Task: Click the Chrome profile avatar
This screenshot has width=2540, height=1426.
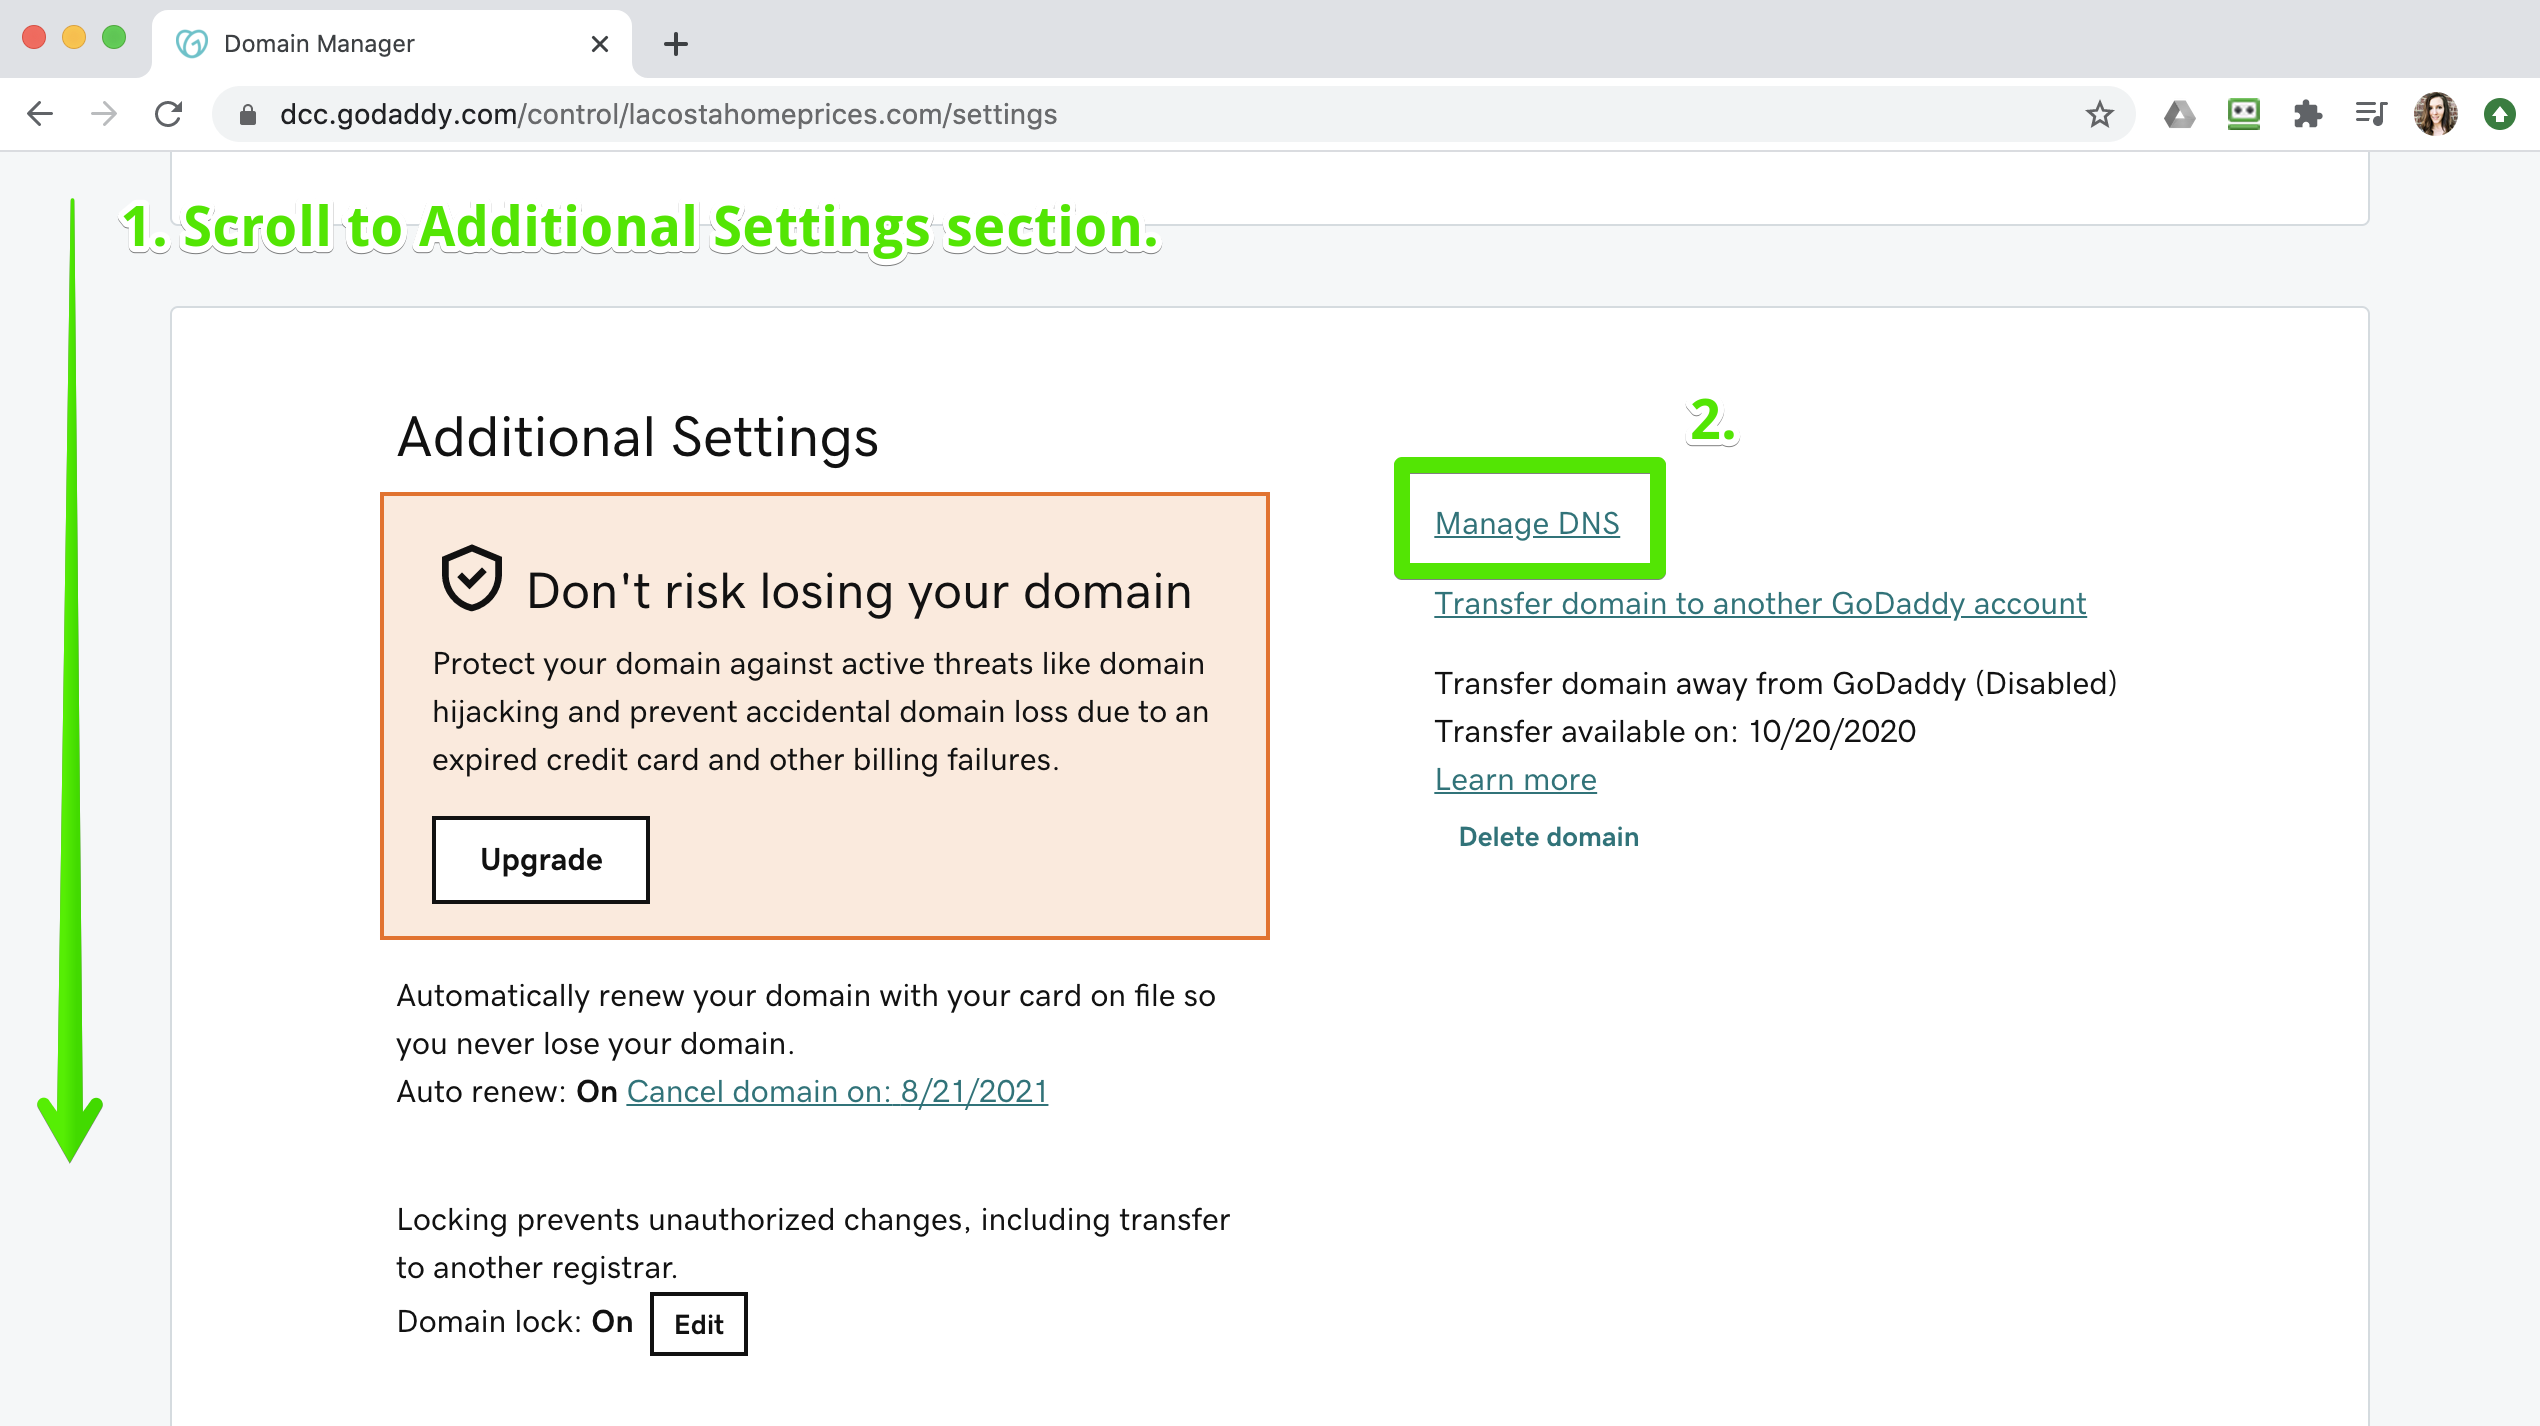Action: tap(2435, 114)
